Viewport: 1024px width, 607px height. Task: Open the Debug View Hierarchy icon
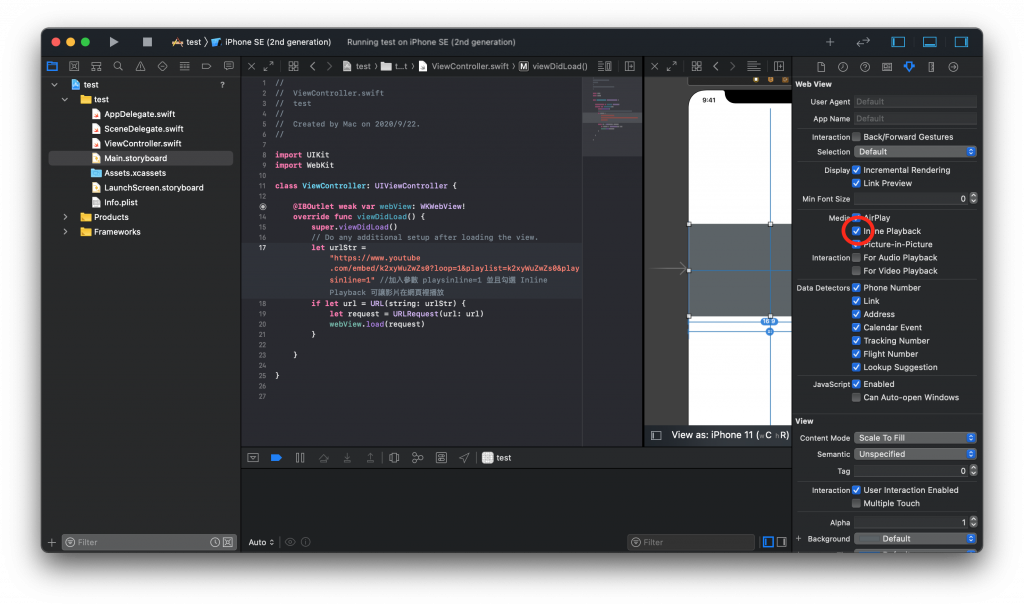pyautogui.click(x=395, y=458)
